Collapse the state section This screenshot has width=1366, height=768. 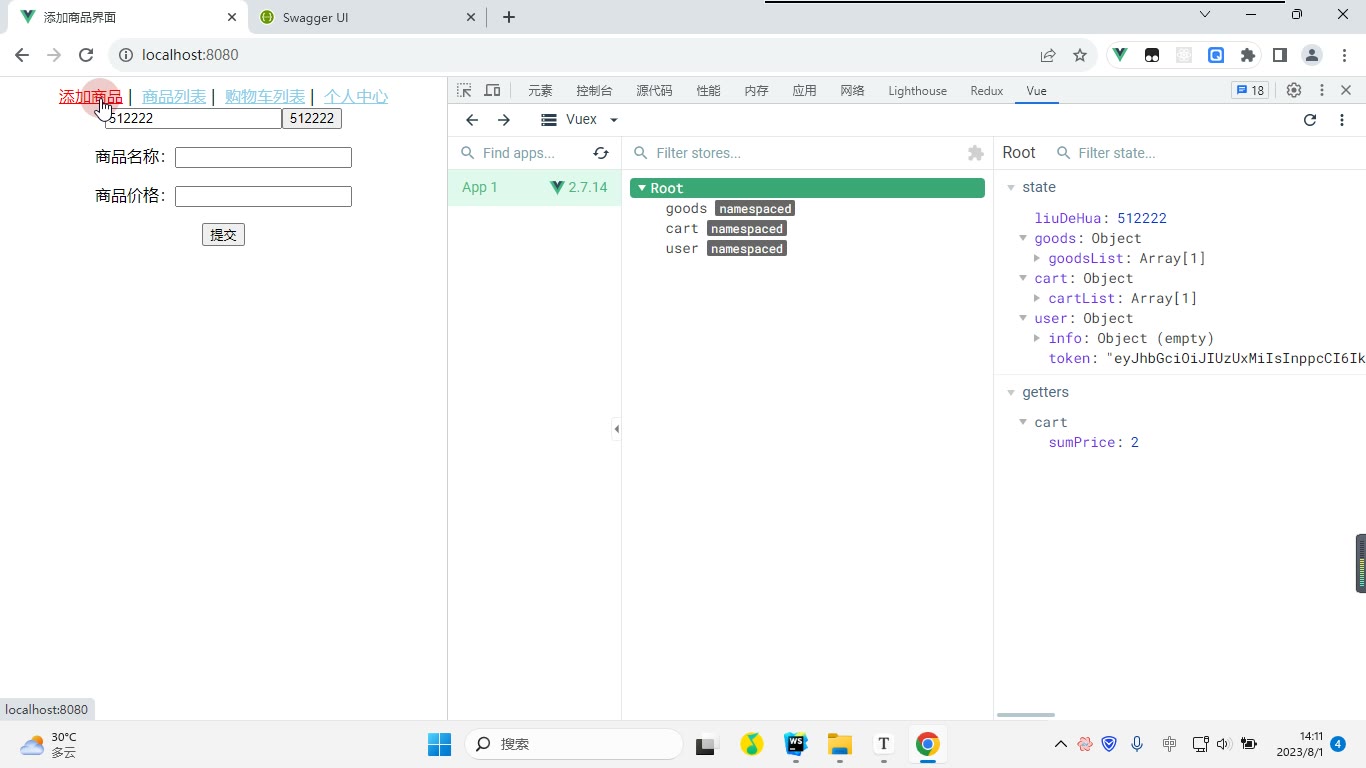pos(1011,187)
